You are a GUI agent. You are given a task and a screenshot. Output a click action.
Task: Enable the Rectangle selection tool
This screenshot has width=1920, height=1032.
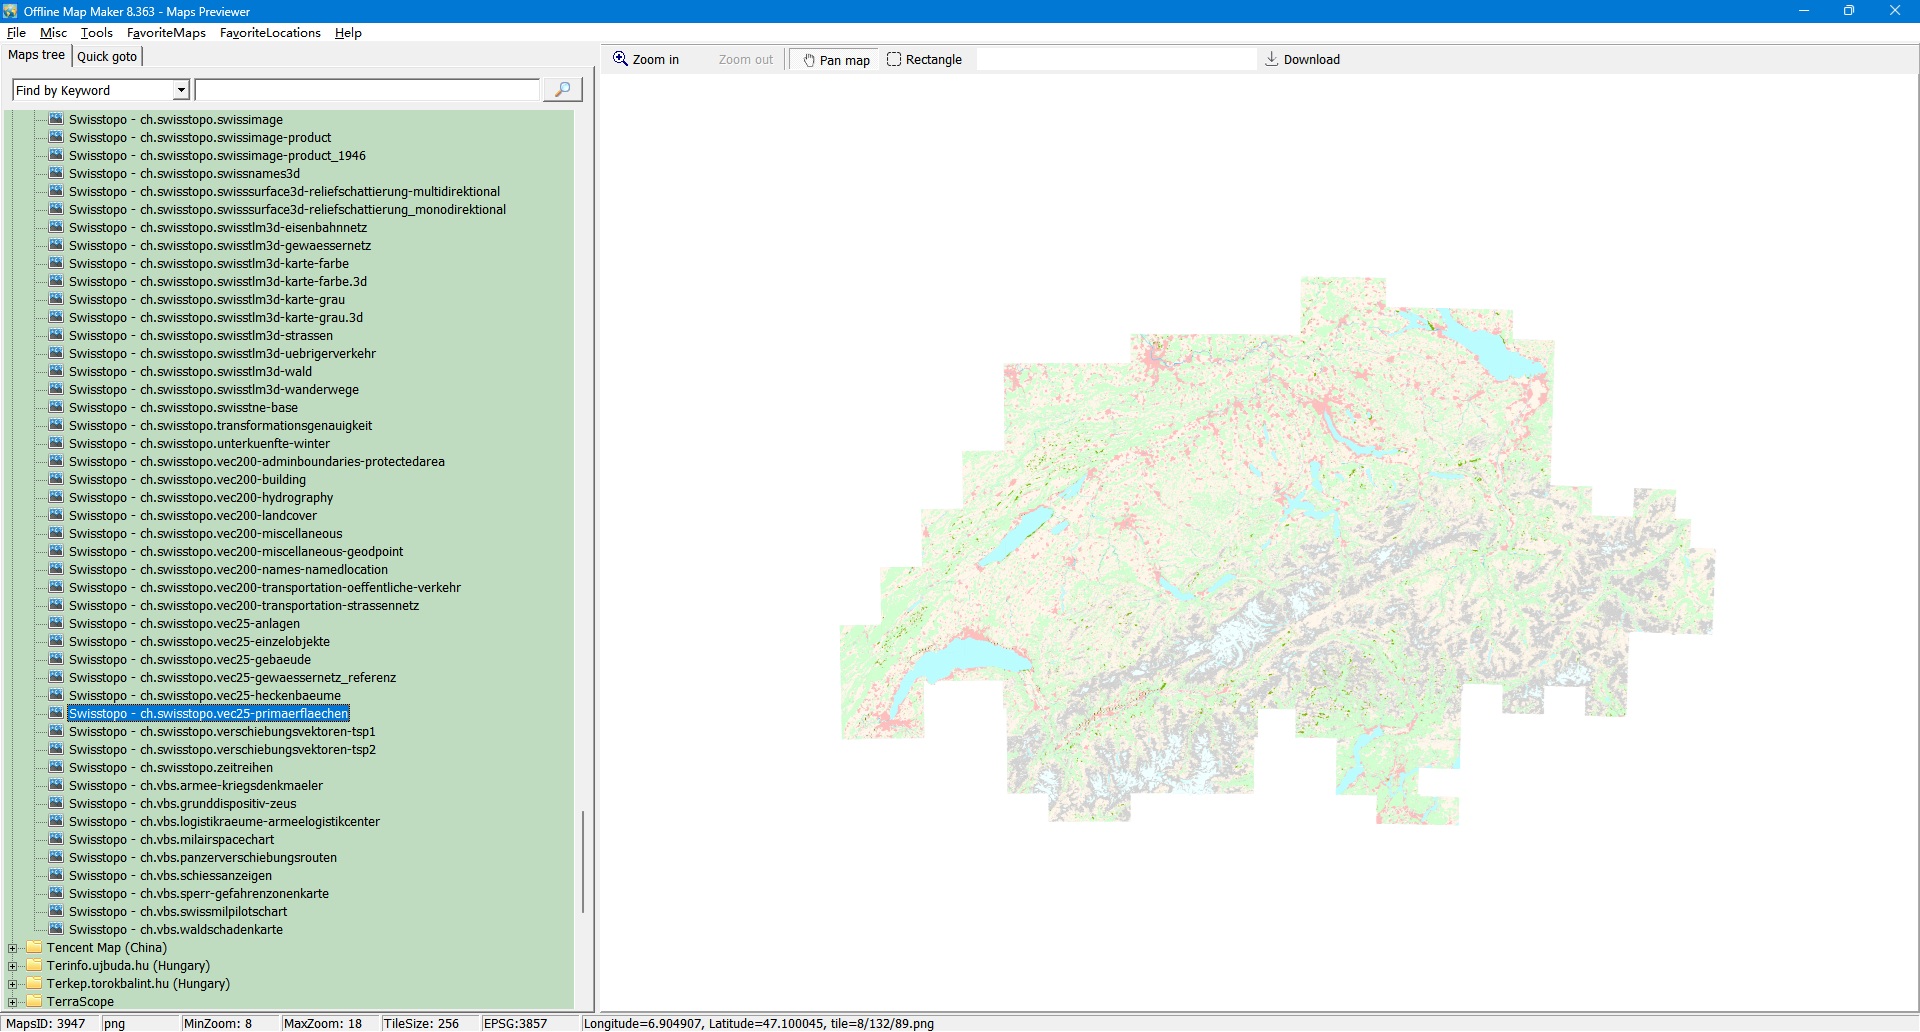click(924, 60)
